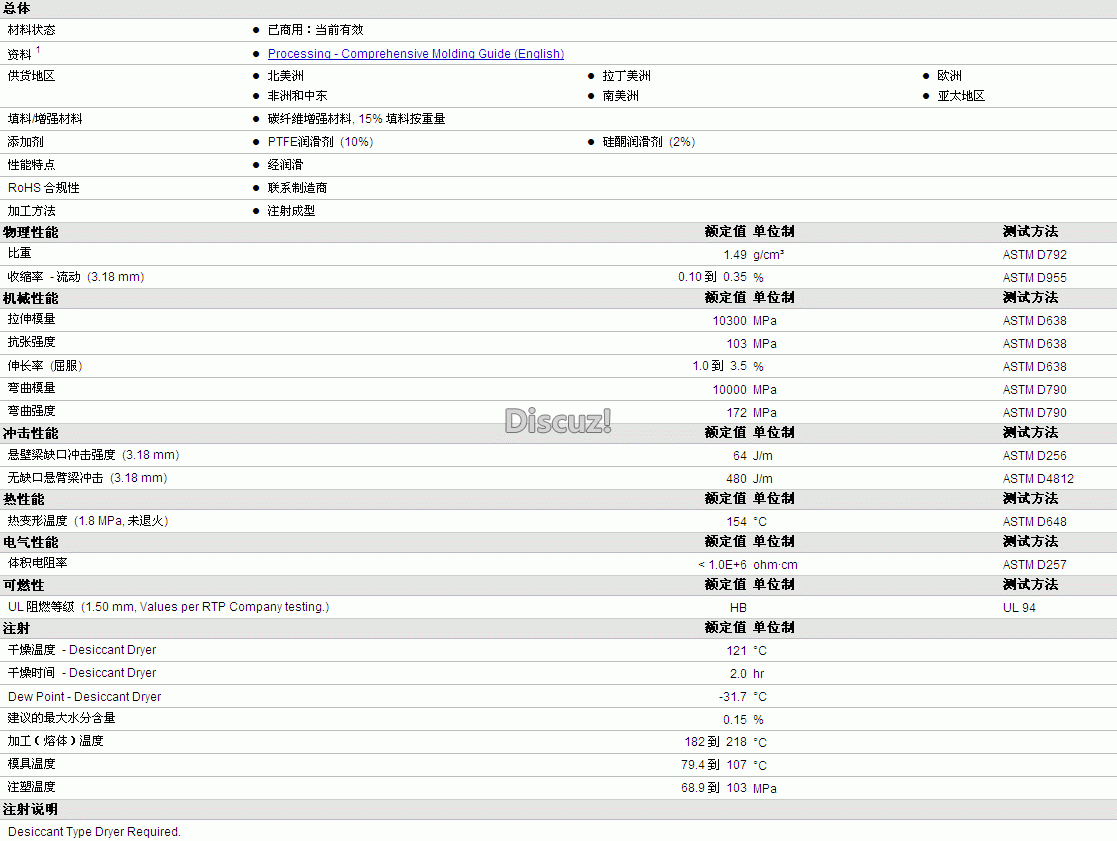Click the 硅酮润滑剂 additive entry
The height and width of the screenshot is (841, 1117).
tap(648, 142)
